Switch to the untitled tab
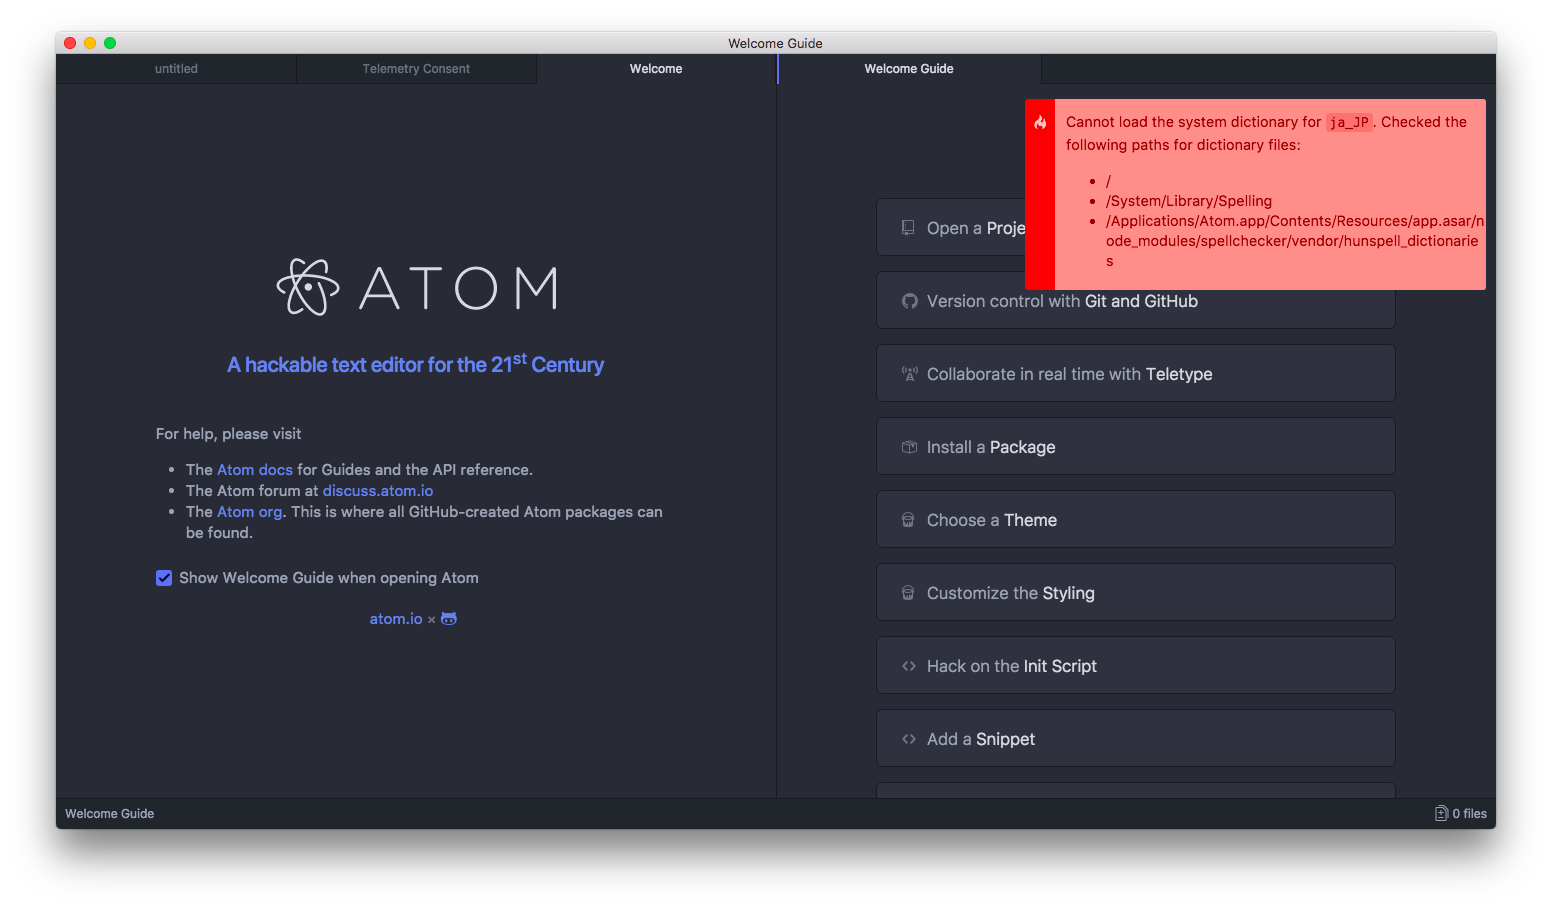The width and height of the screenshot is (1552, 909). click(x=176, y=69)
